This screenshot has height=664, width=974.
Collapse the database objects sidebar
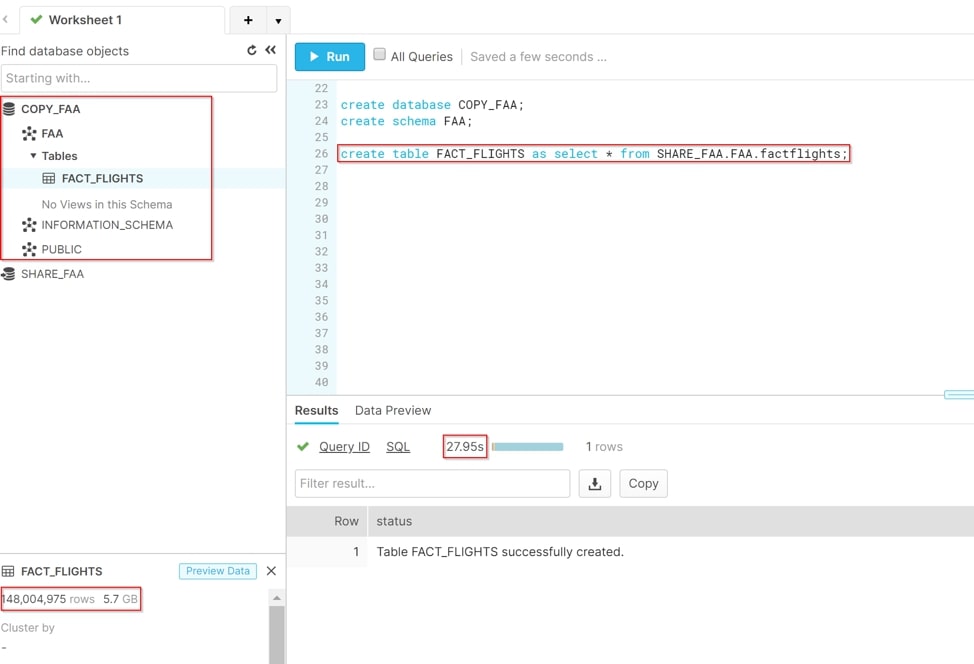pyautogui.click(x=270, y=50)
